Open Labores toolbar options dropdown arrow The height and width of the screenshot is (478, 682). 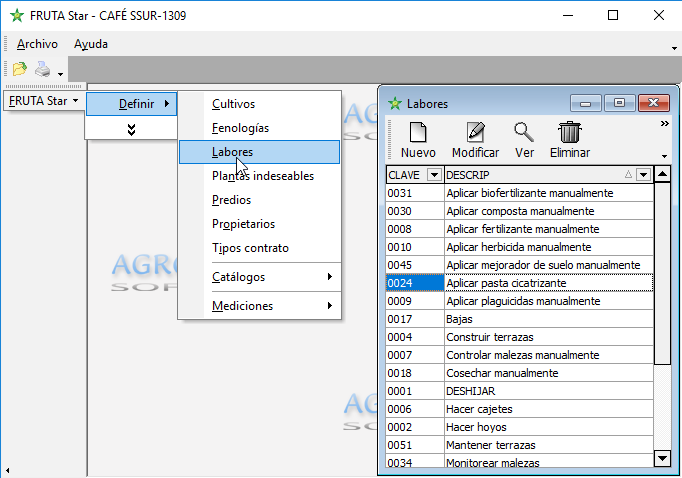coord(664,156)
